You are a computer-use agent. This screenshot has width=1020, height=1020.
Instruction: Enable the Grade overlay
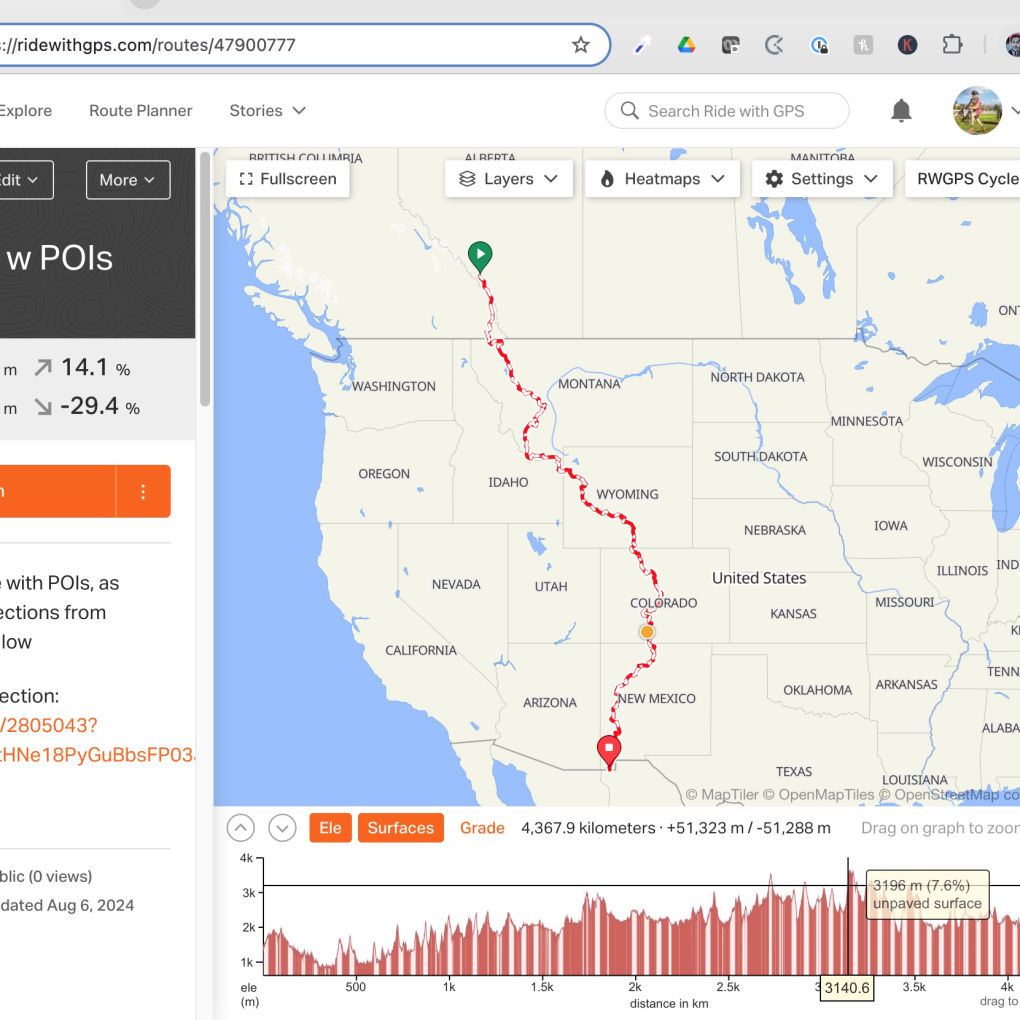(482, 828)
